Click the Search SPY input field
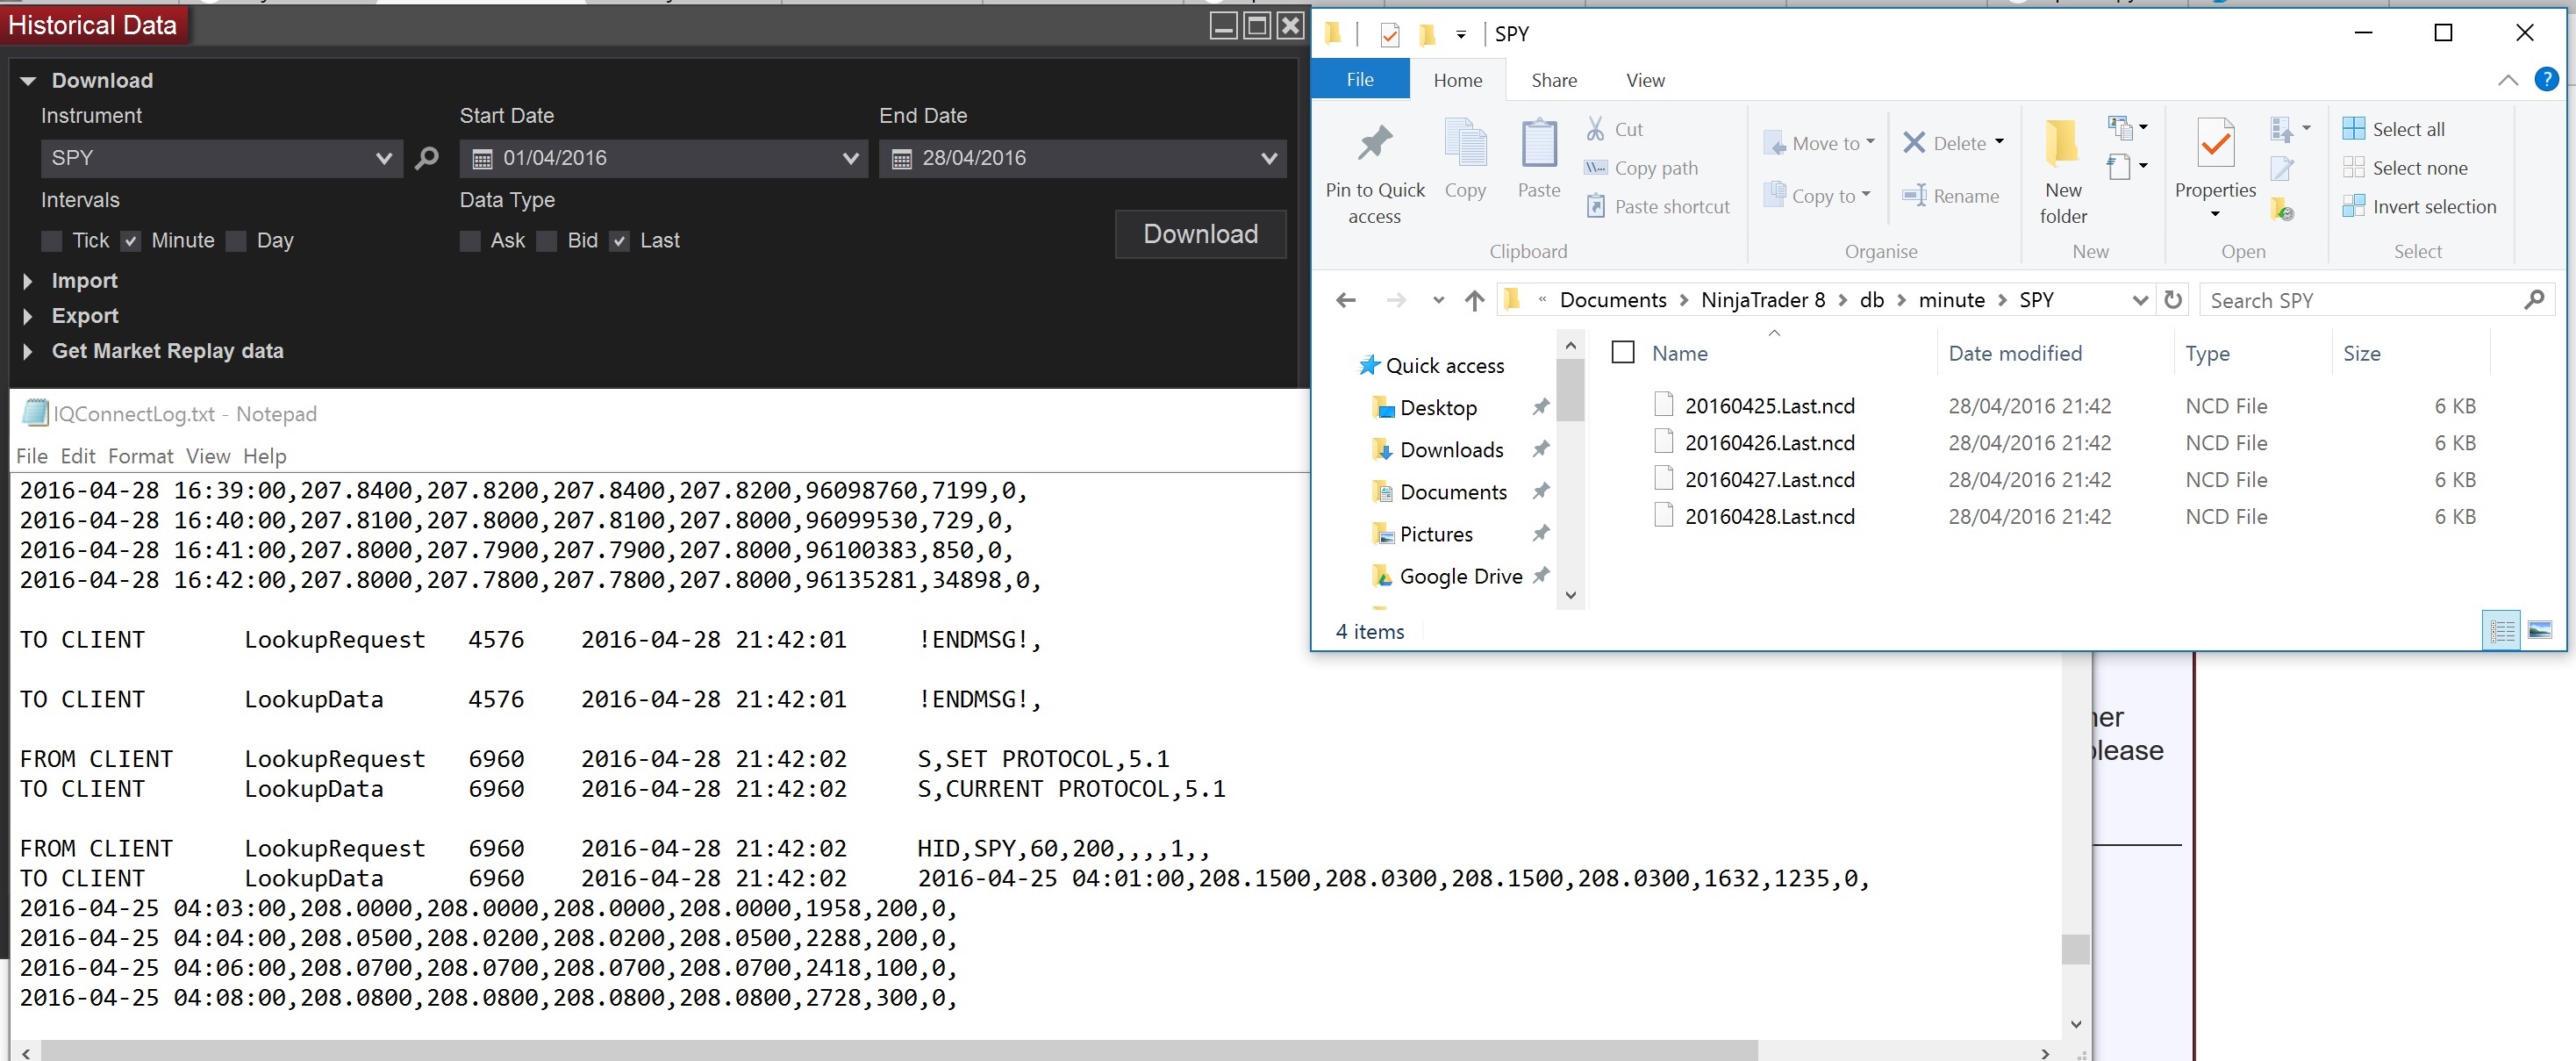The width and height of the screenshot is (2576, 1061). click(2360, 300)
